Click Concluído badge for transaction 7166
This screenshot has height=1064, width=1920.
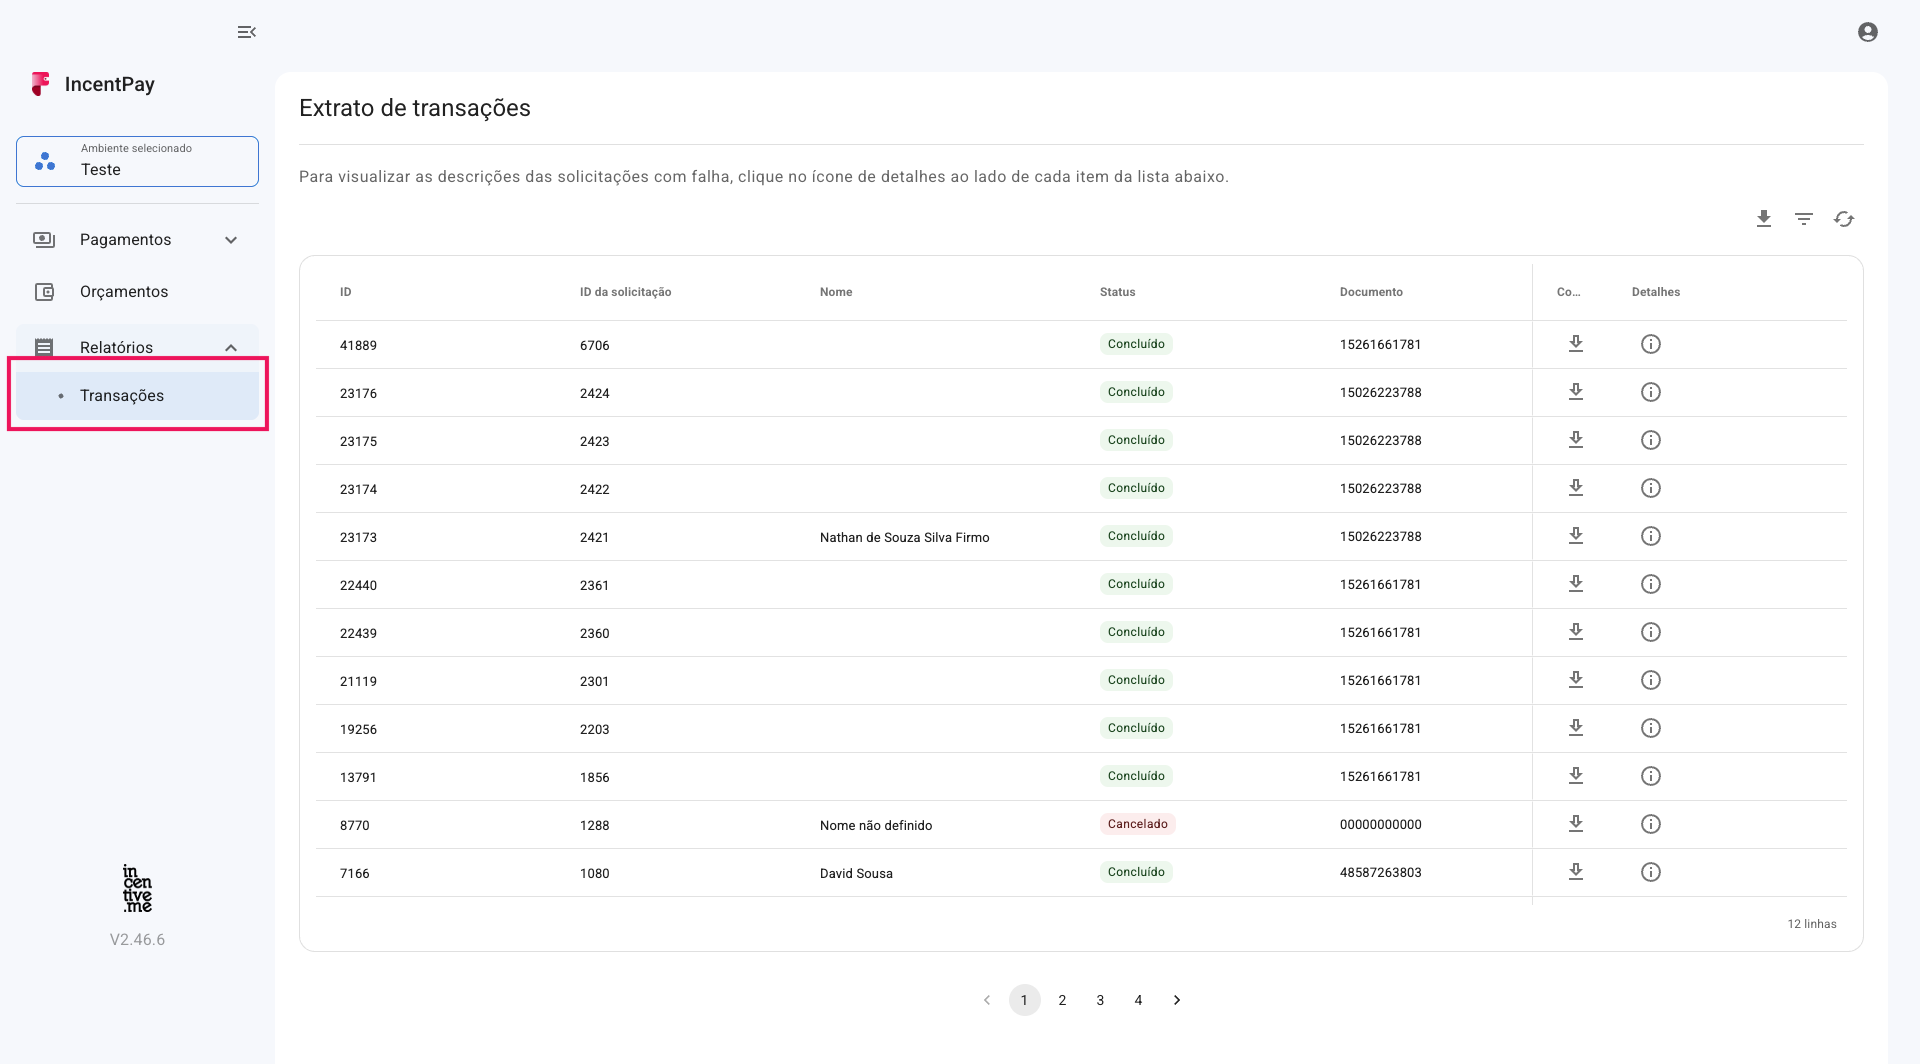point(1136,872)
